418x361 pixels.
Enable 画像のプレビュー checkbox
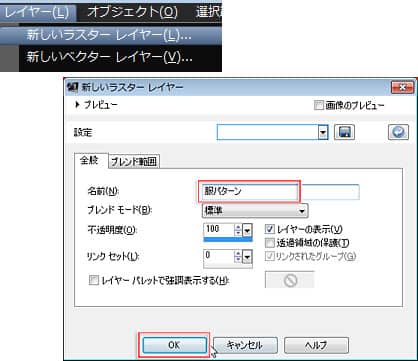(x=319, y=106)
